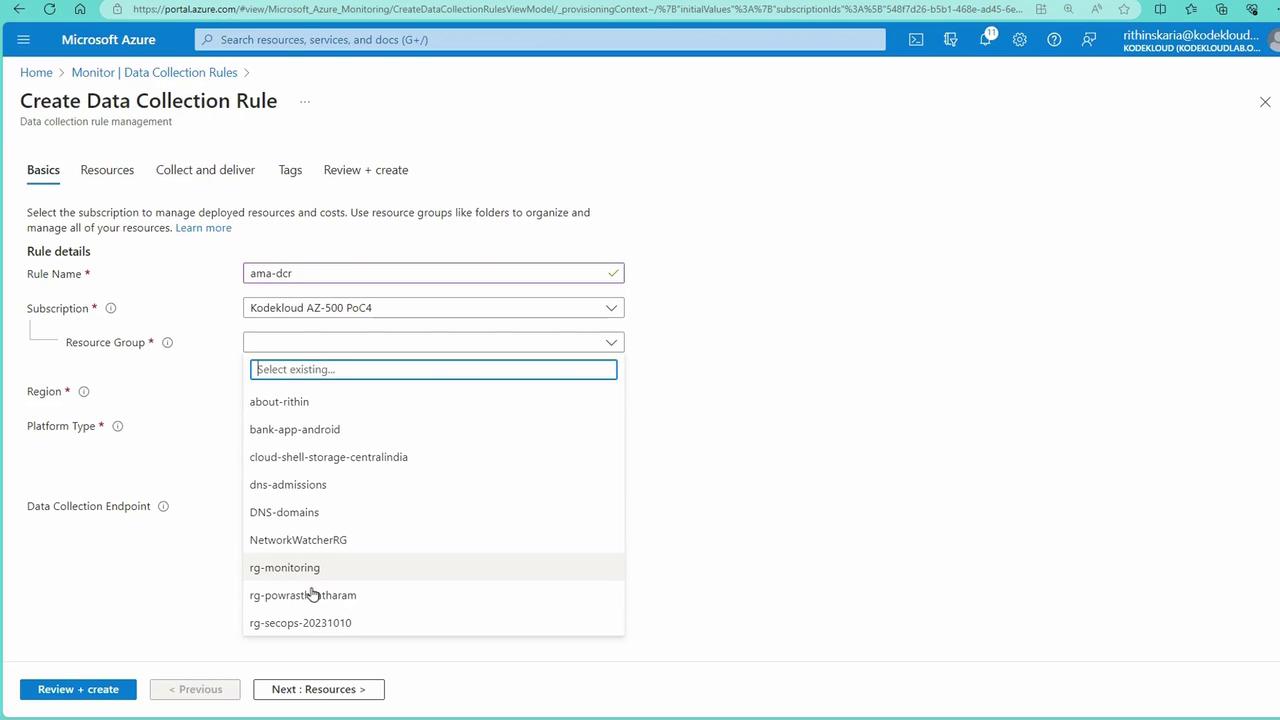This screenshot has height=720, width=1280.
Task: Select bank-app-android resource group
Action: pyautogui.click(x=433, y=429)
